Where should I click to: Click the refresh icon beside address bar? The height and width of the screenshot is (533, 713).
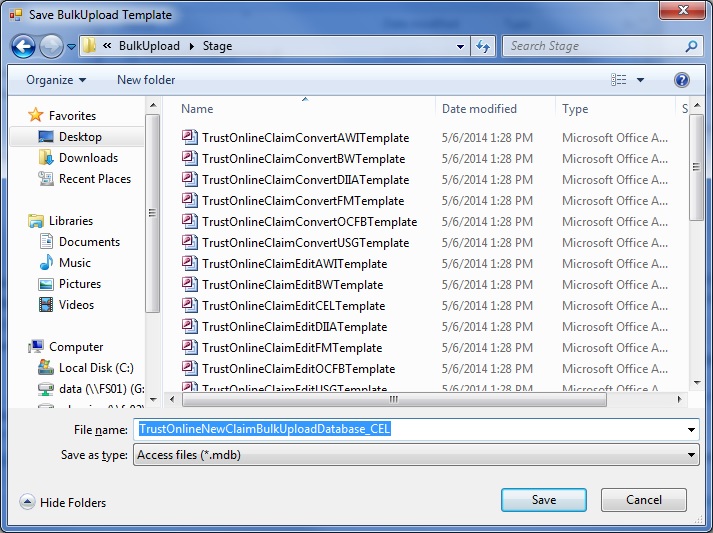(x=484, y=46)
